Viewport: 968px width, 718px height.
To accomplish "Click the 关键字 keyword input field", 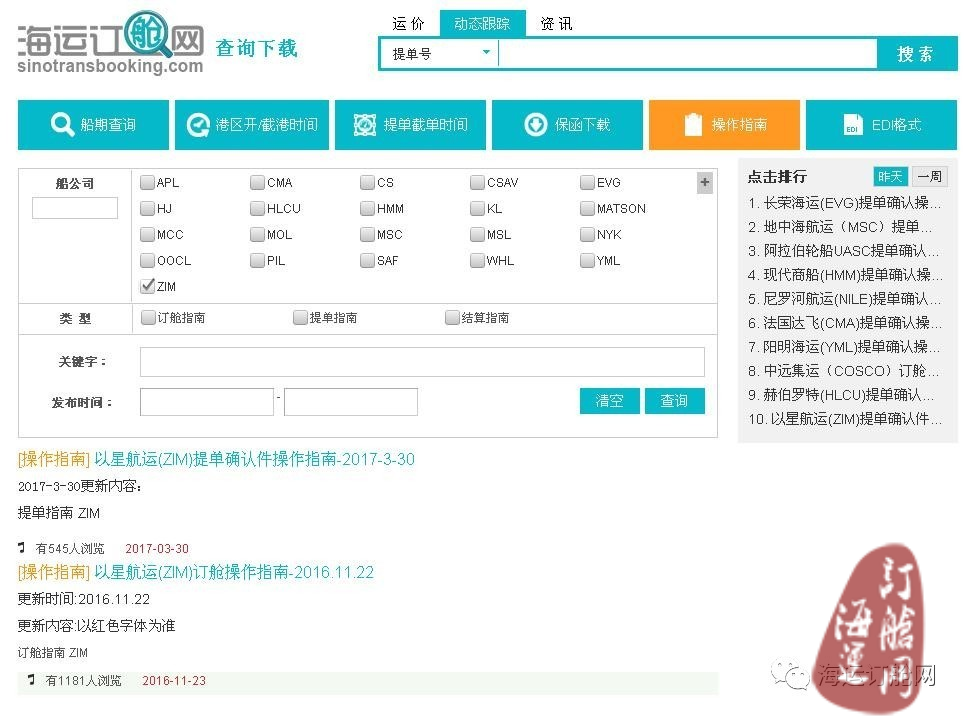I will pos(422,362).
